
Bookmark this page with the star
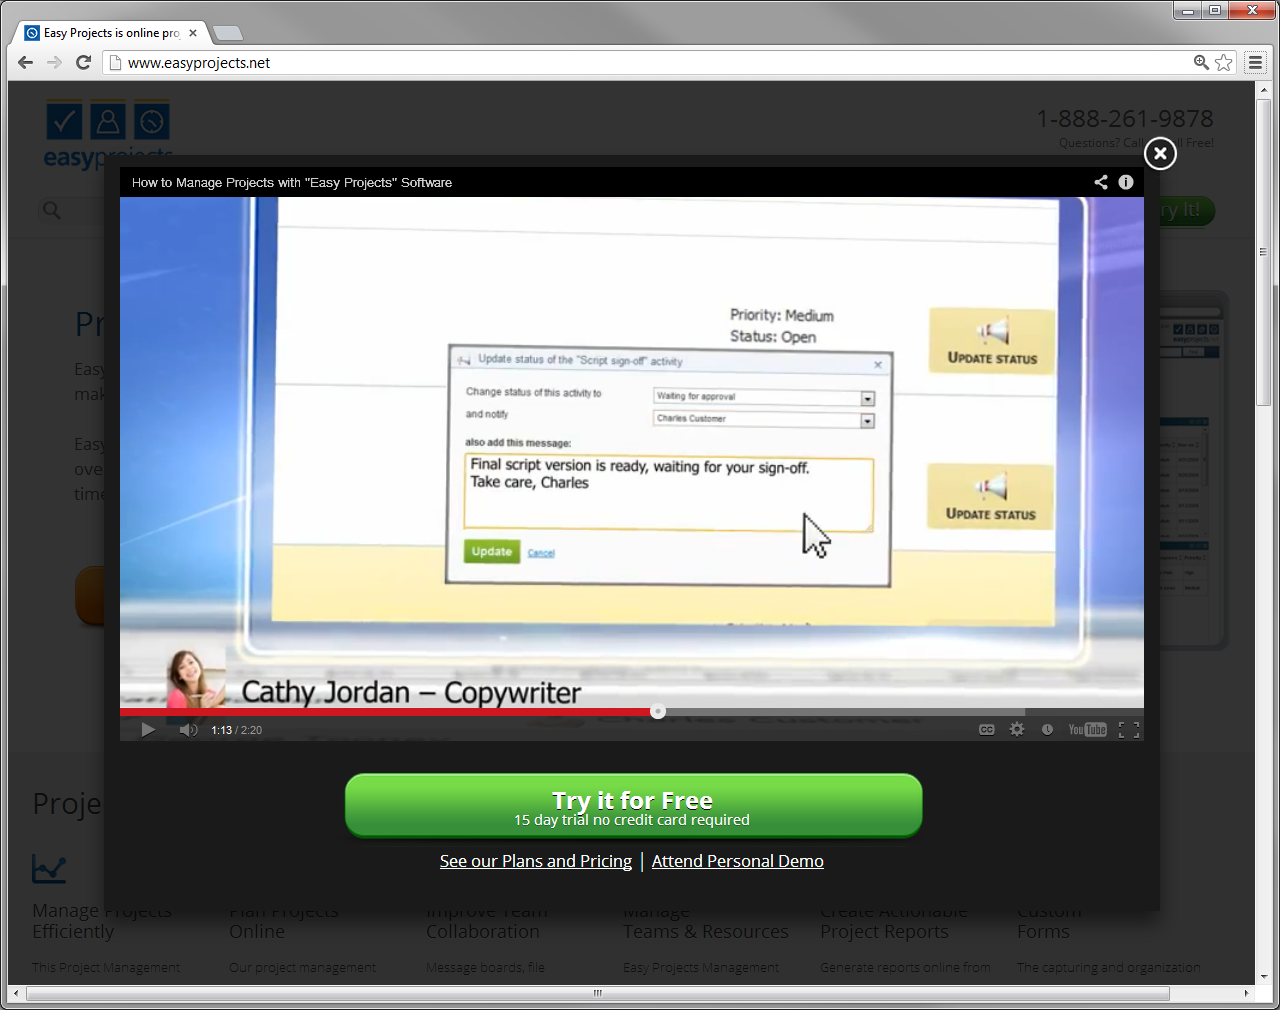(x=1224, y=63)
